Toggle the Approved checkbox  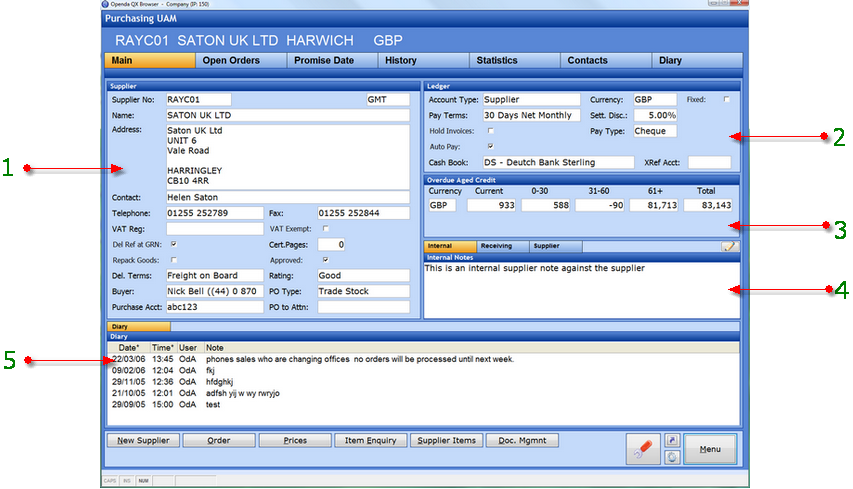tap(326, 260)
